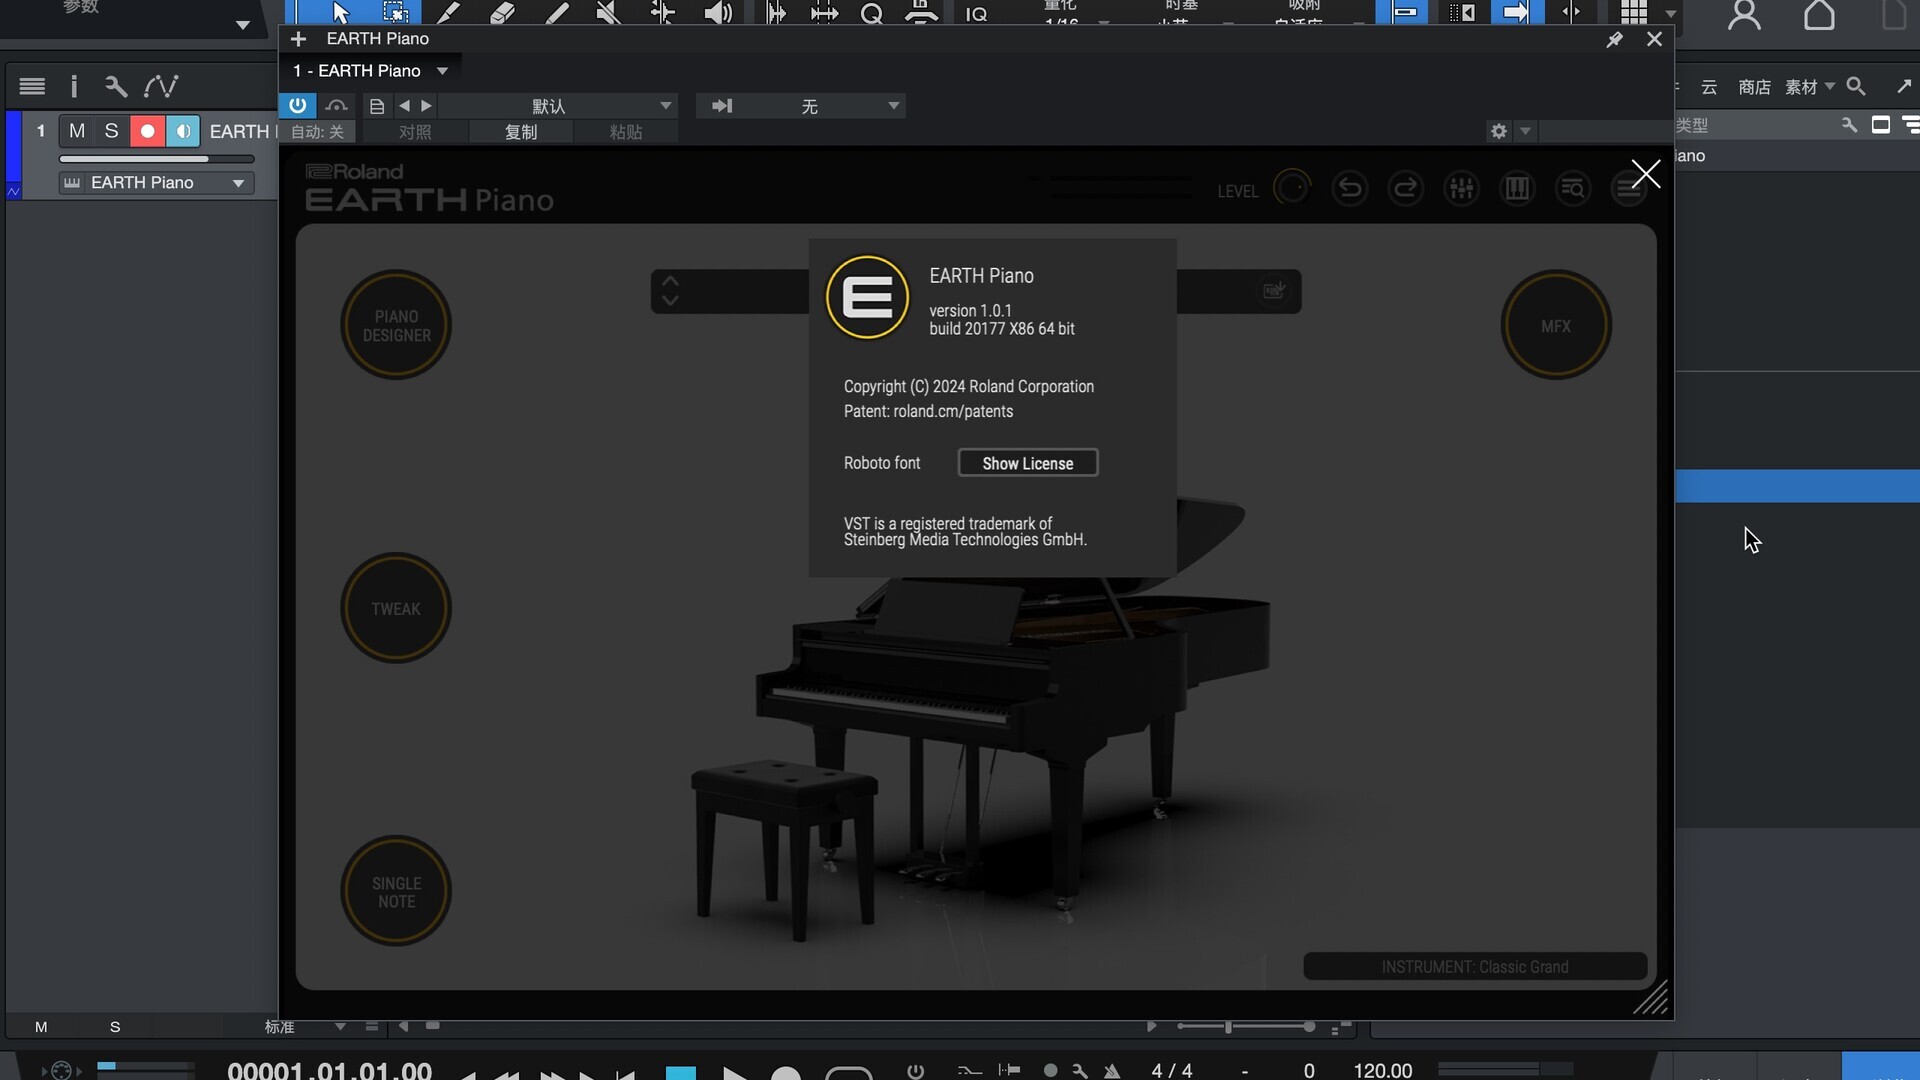1920x1080 pixels.
Task: Toggle global Solo S at bottom
Action: pos(115,1027)
